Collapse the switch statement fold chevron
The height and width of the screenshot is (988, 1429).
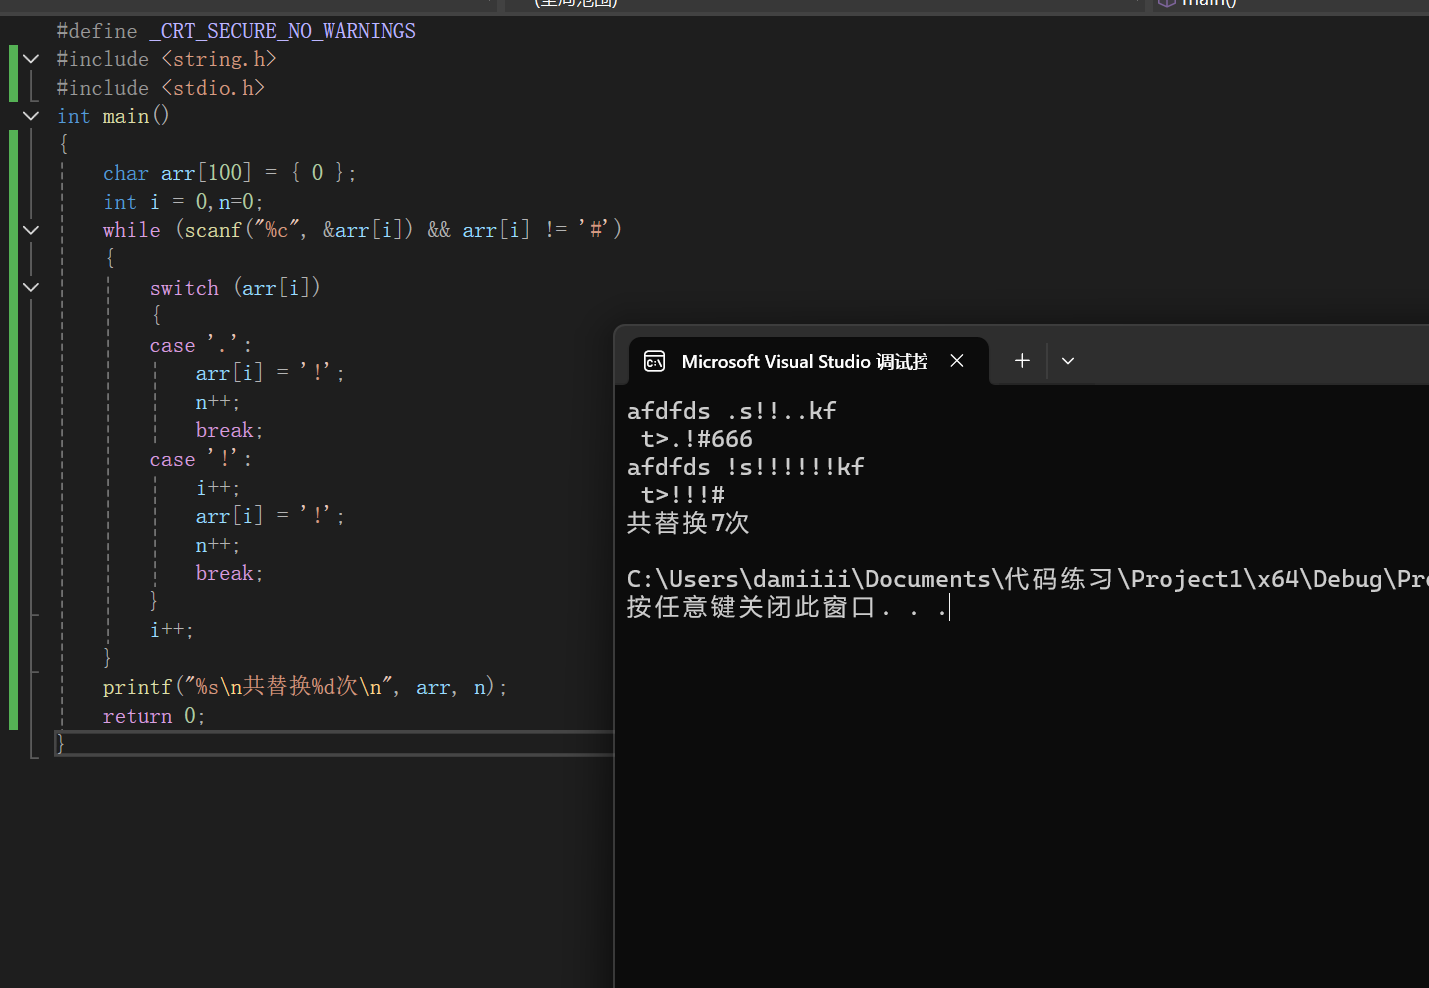pyautogui.click(x=31, y=287)
